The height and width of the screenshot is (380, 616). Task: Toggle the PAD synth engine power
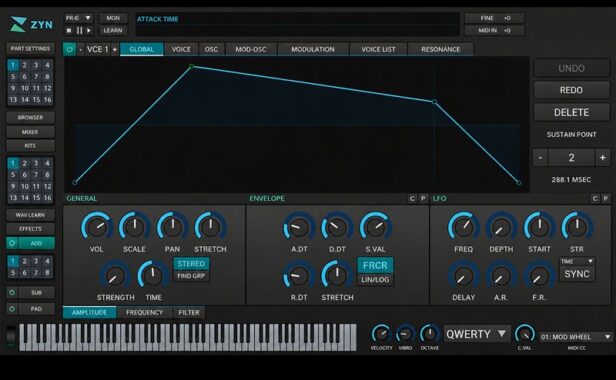pyautogui.click(x=12, y=309)
